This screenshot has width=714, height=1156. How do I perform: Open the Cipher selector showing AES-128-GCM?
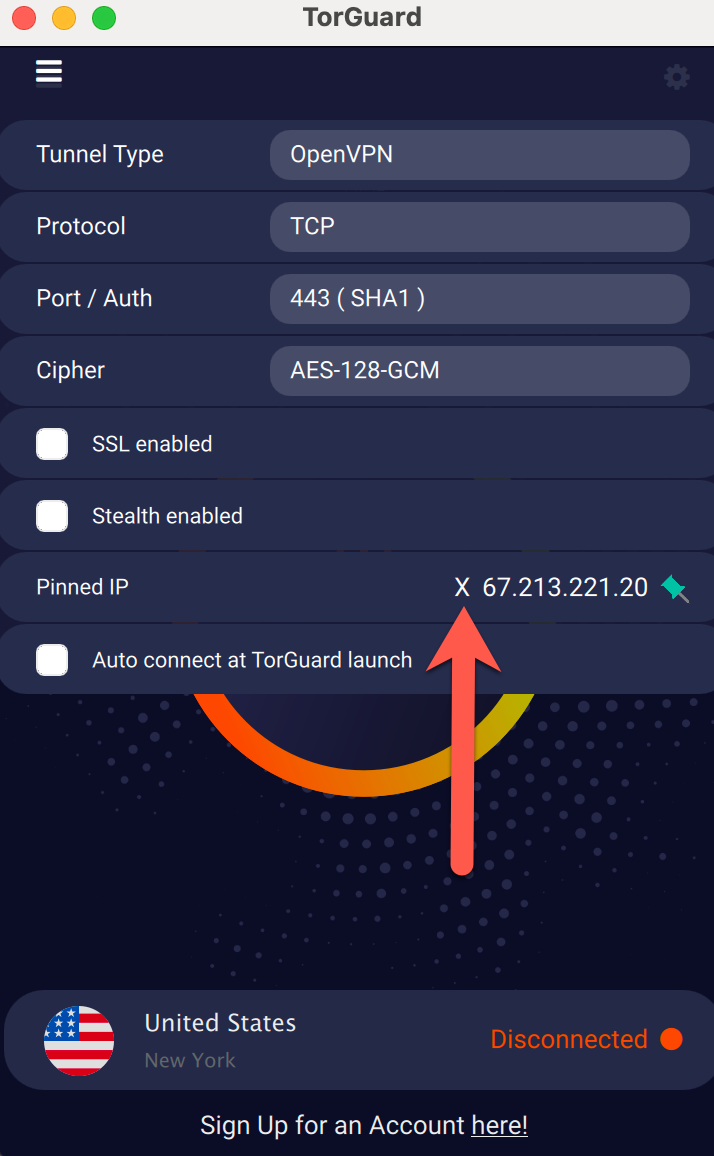479,371
